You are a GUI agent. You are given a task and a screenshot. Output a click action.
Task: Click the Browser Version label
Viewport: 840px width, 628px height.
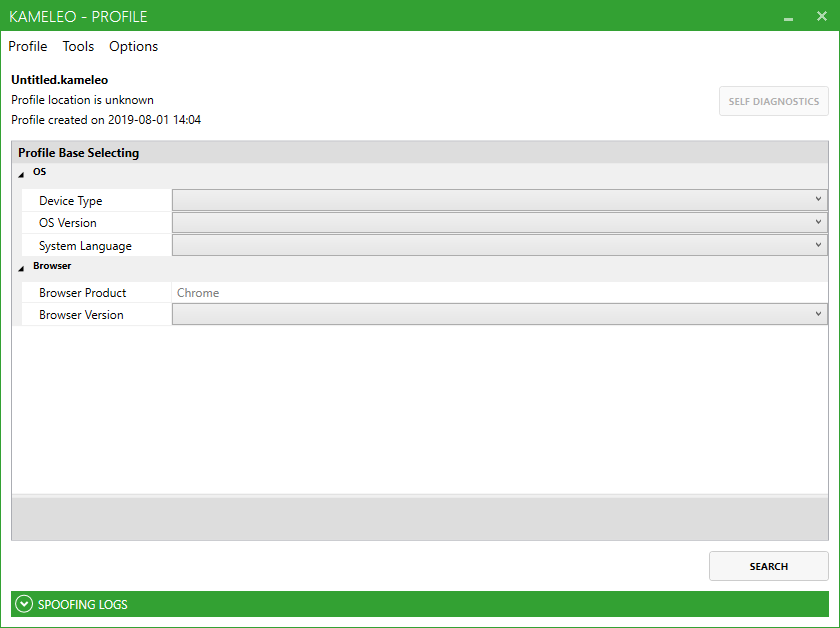[81, 315]
